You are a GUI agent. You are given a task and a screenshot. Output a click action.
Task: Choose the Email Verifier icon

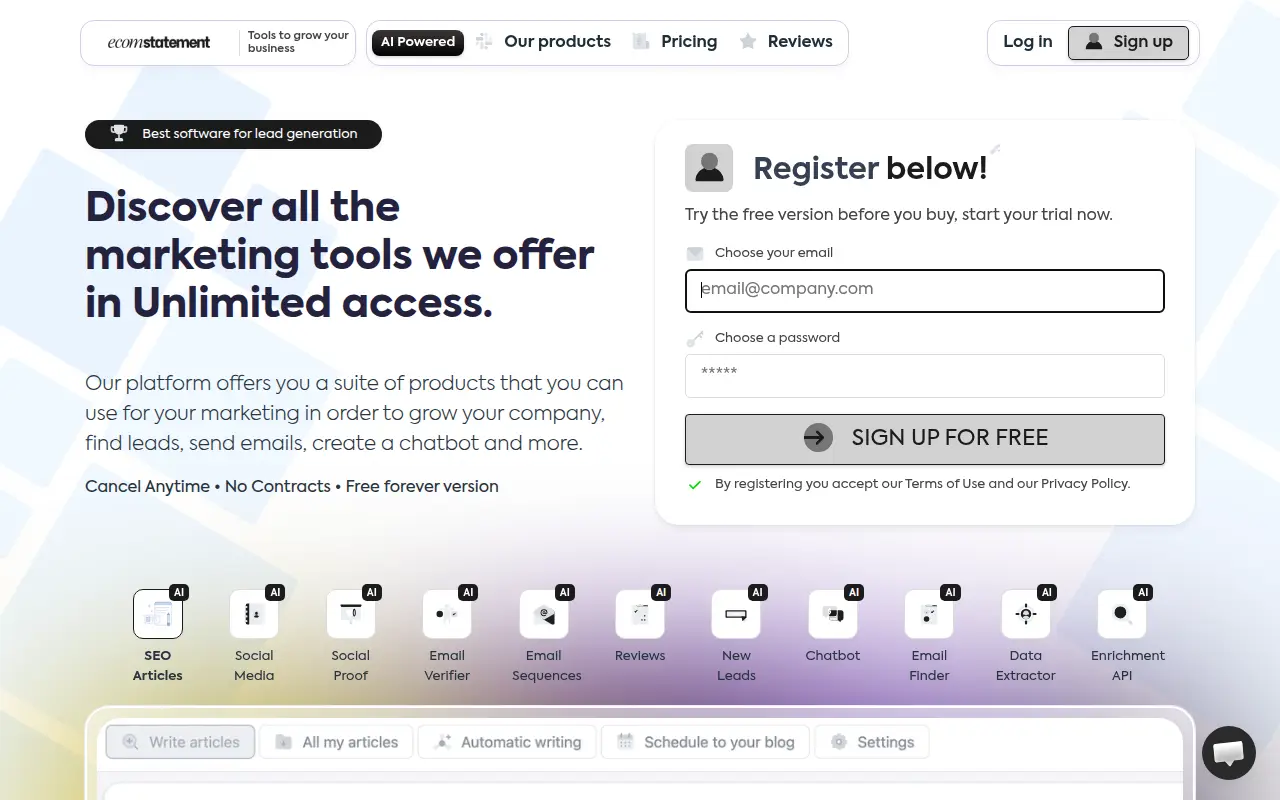tap(447, 614)
